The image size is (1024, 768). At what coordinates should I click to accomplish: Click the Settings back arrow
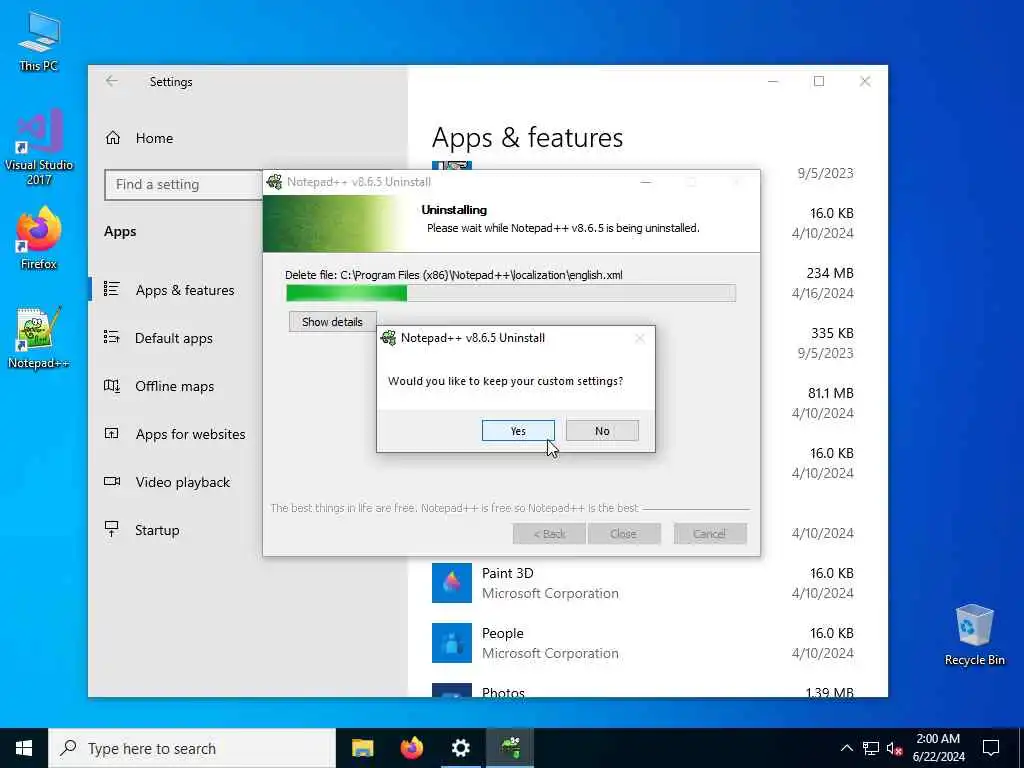(112, 81)
